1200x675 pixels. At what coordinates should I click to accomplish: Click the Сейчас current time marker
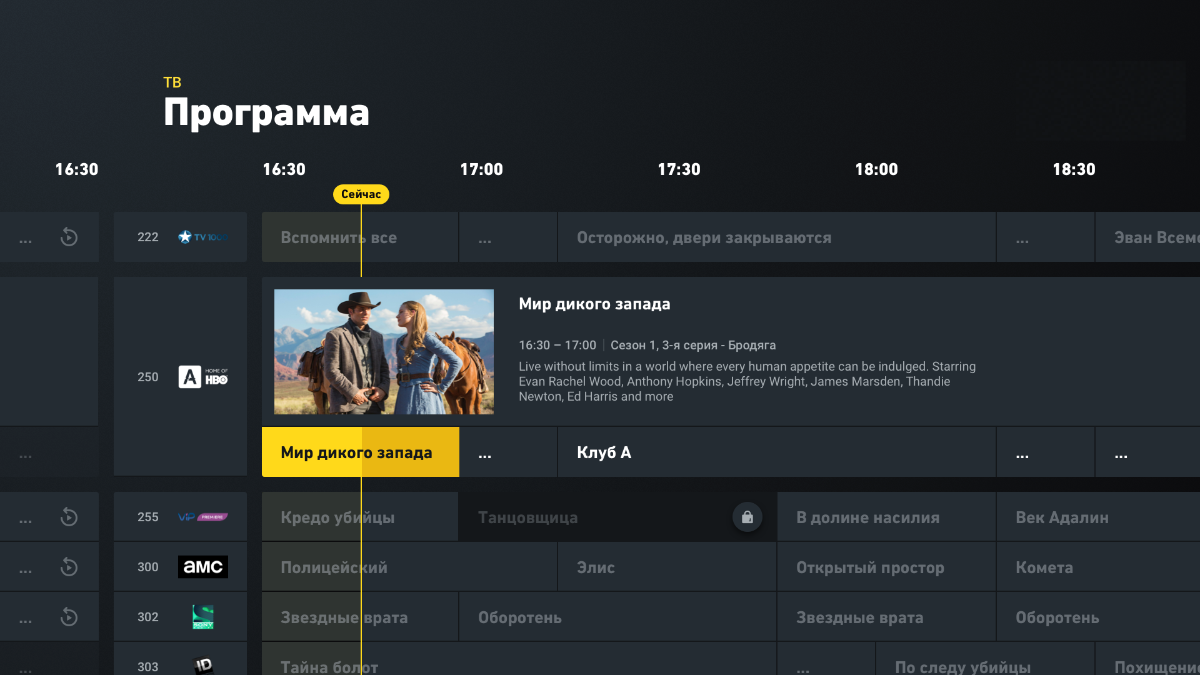tap(361, 194)
